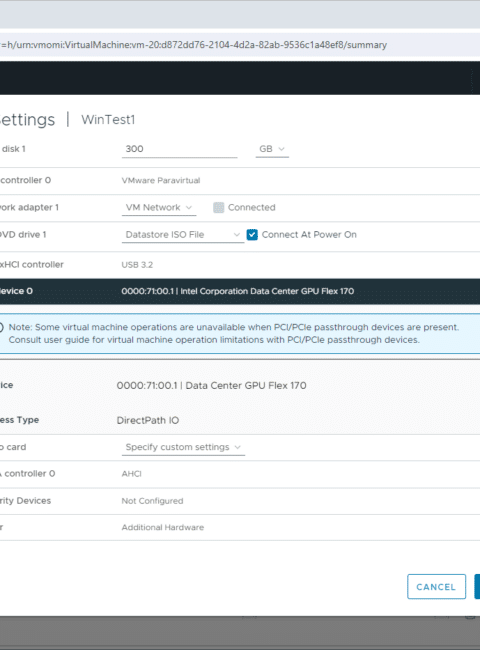Image resolution: width=480 pixels, height=650 pixels.
Task: Open the VM Network dropdown
Action: (159, 208)
